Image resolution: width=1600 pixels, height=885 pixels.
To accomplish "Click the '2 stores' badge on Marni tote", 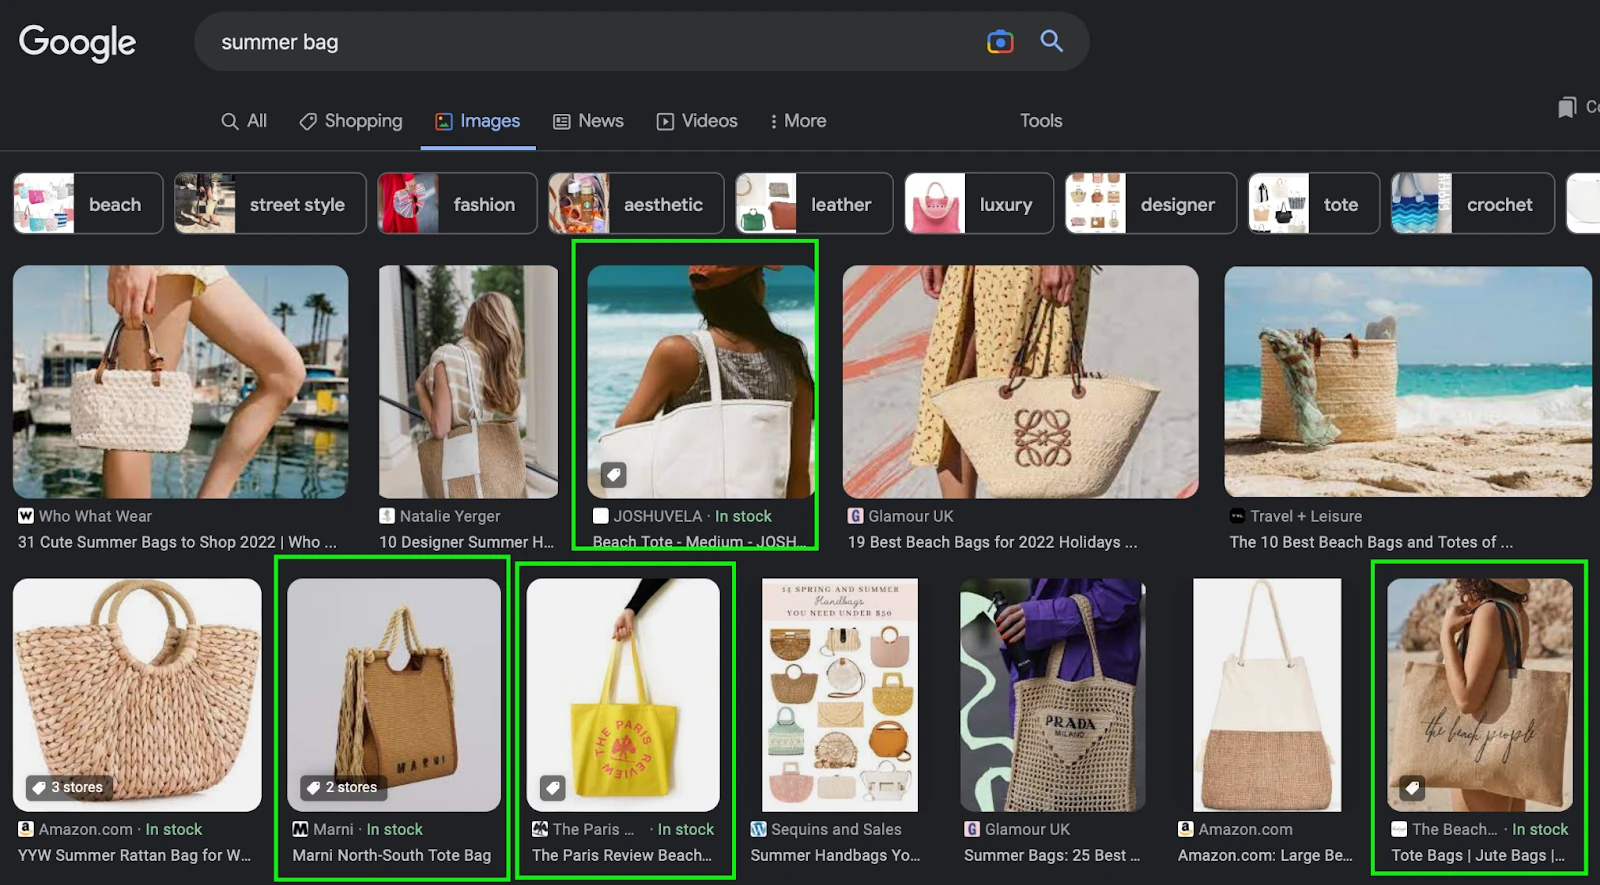I will tap(342, 787).
